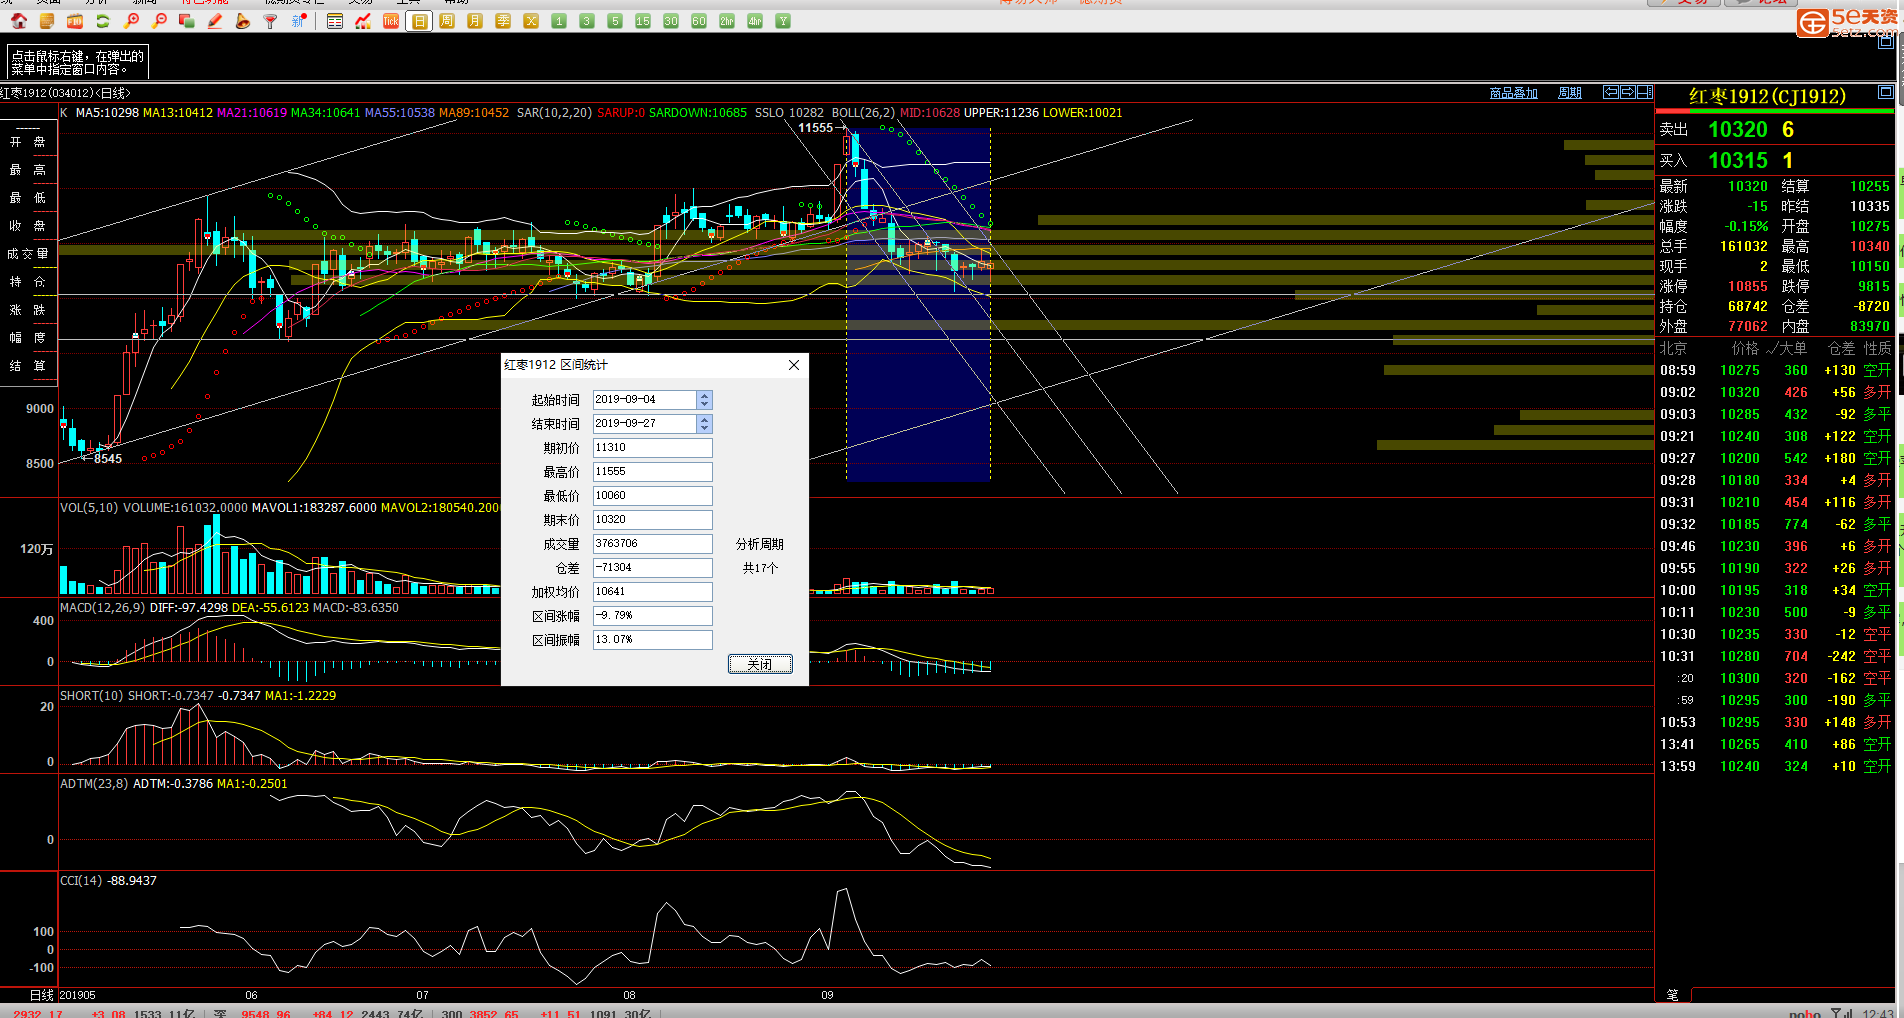Click the left arrow chart navigation icon
The image size is (1904, 1018).
[1611, 92]
